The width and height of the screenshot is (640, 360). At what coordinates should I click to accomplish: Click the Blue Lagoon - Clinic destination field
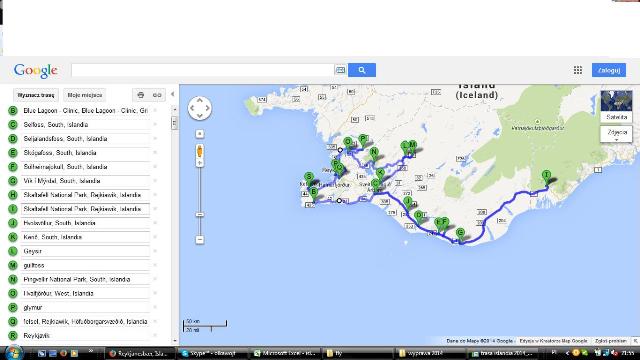[86, 111]
